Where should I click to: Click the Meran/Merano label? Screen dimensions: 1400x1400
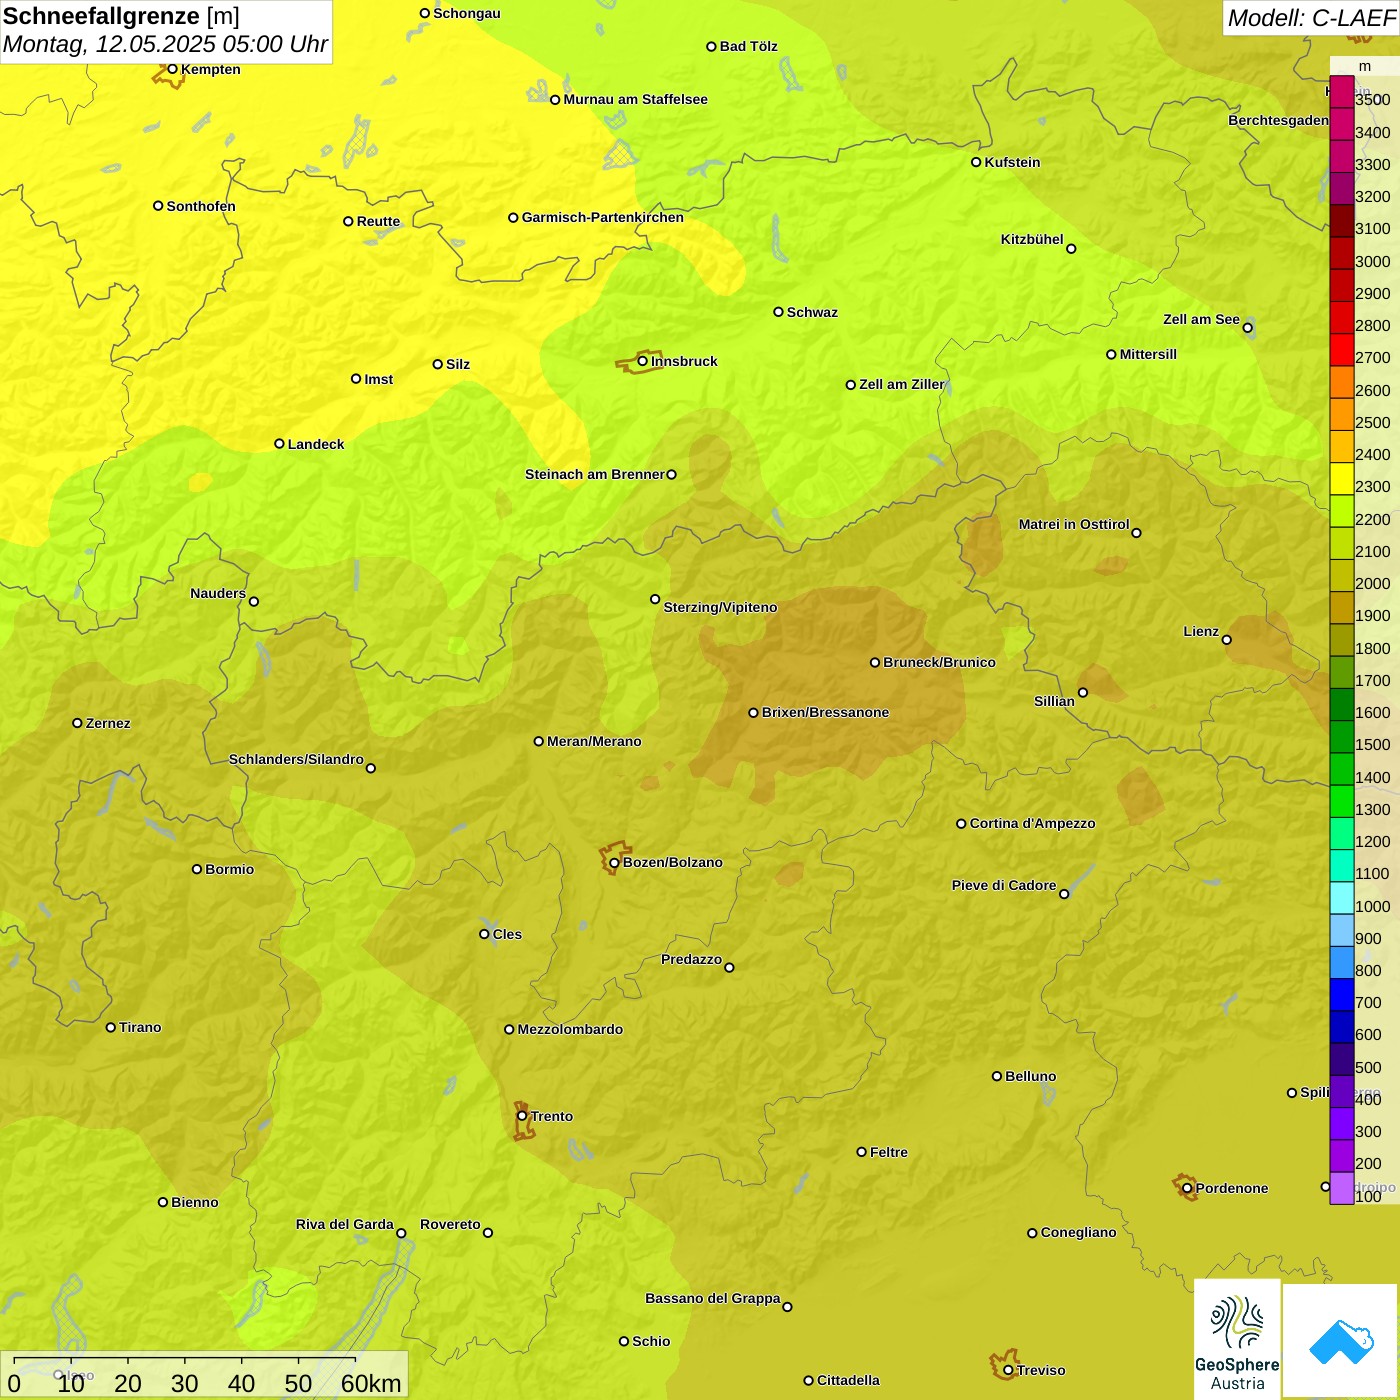(594, 741)
